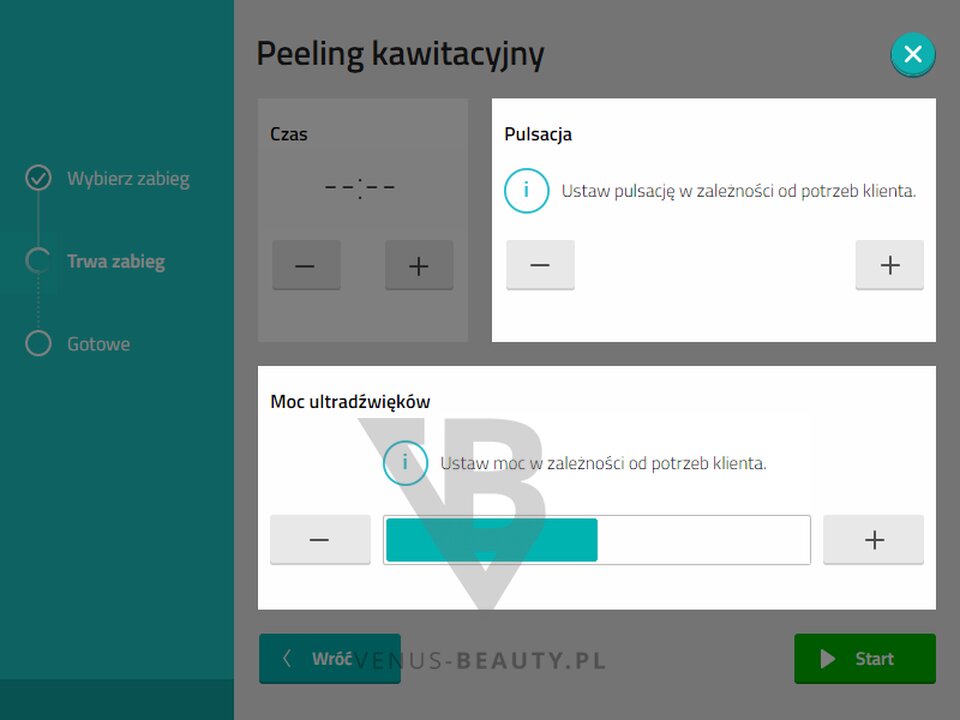Click the Czas time display
Image resolution: width=960 pixels, height=720 pixels.
[360, 187]
